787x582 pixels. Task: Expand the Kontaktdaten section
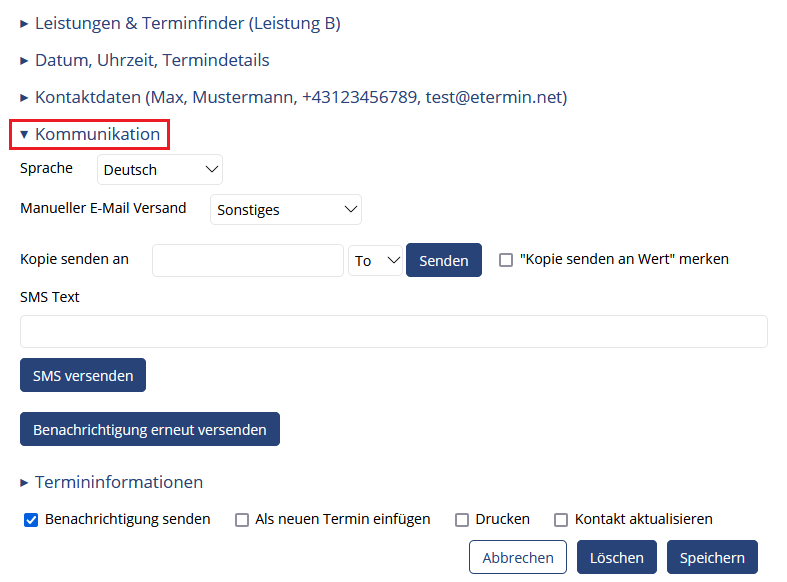click(x=294, y=97)
